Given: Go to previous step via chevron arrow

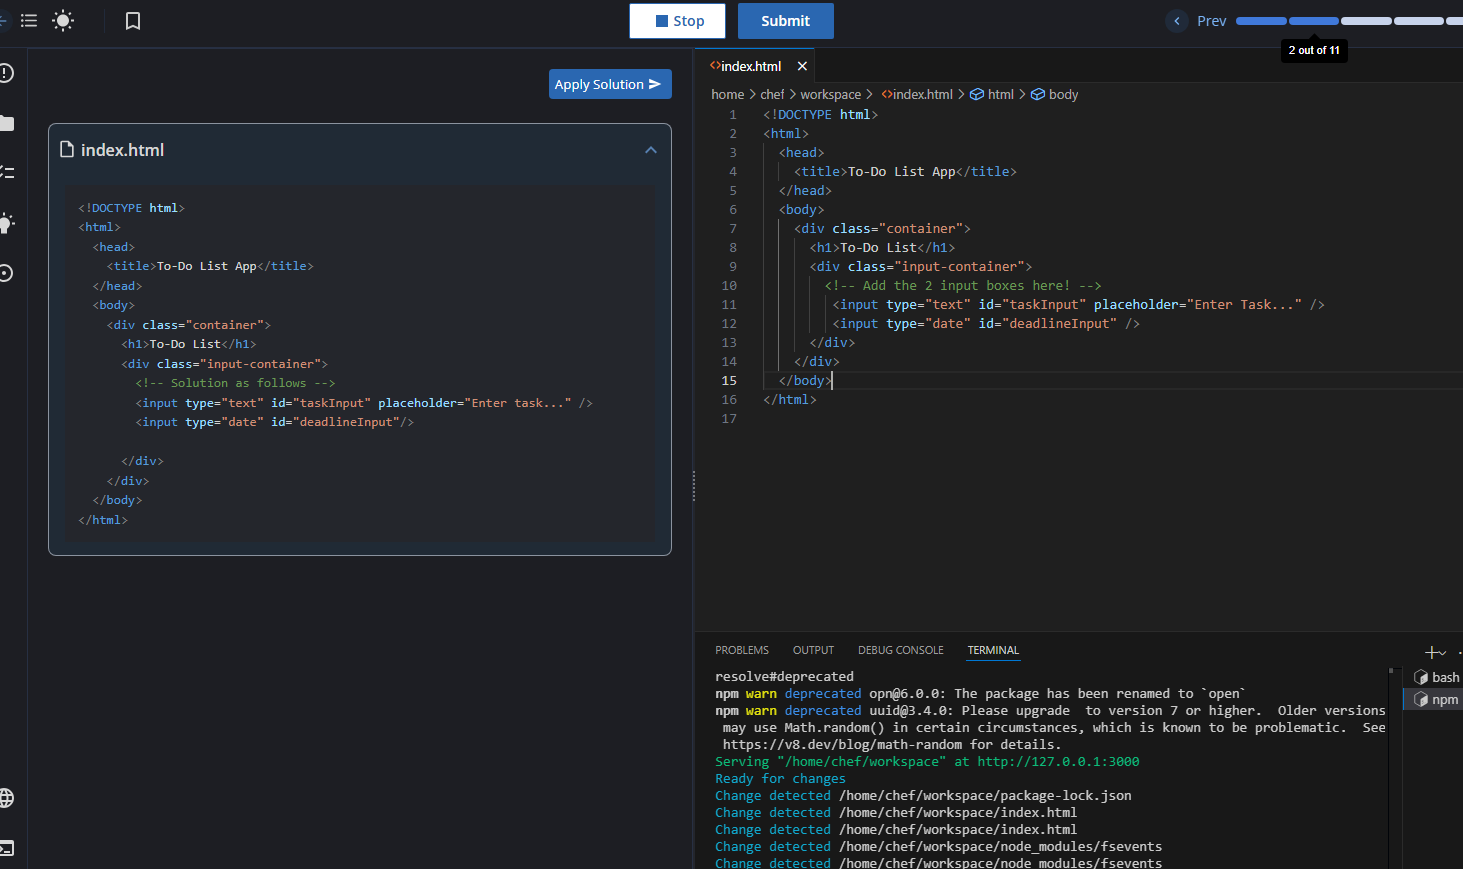Looking at the screenshot, I should pyautogui.click(x=1177, y=21).
